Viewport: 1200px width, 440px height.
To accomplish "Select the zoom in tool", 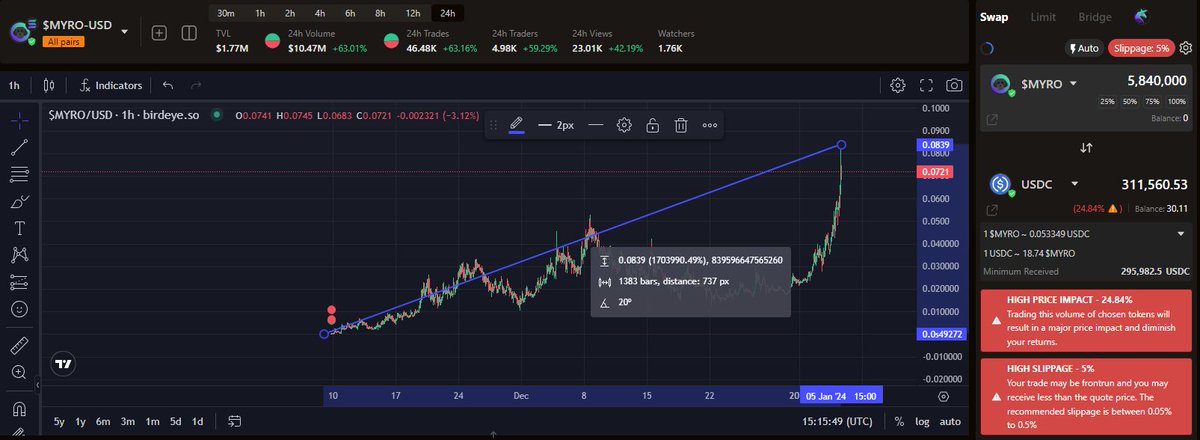I will (19, 373).
